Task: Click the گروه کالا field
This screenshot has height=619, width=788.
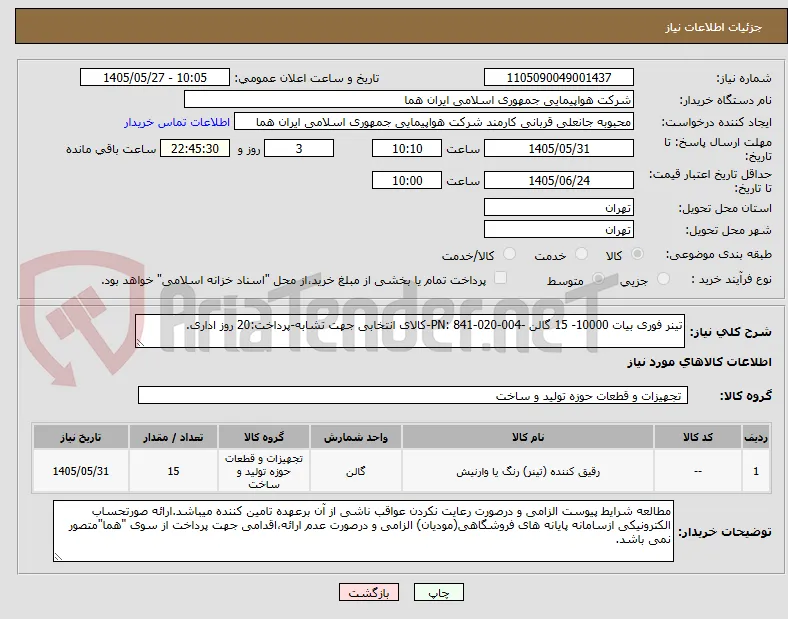Action: tap(413, 395)
